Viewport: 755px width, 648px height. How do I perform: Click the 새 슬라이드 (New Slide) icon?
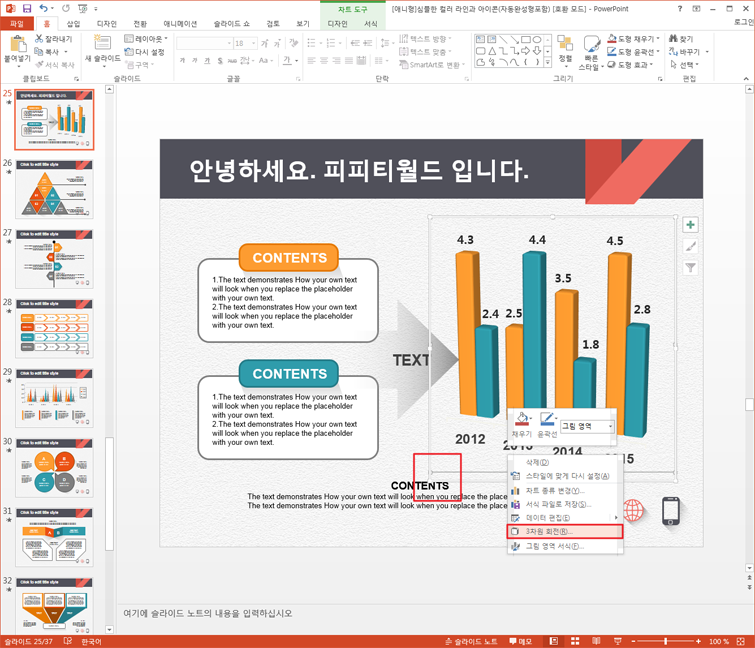coord(102,42)
